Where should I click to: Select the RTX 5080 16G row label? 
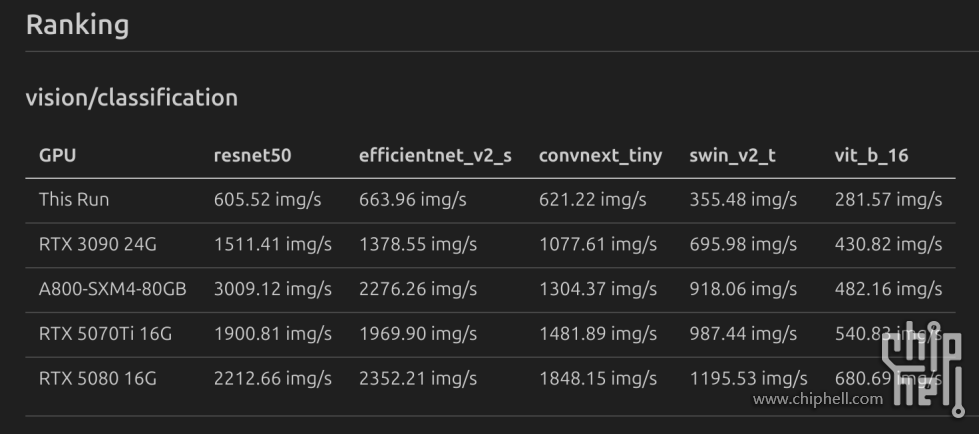pyautogui.click(x=97, y=379)
